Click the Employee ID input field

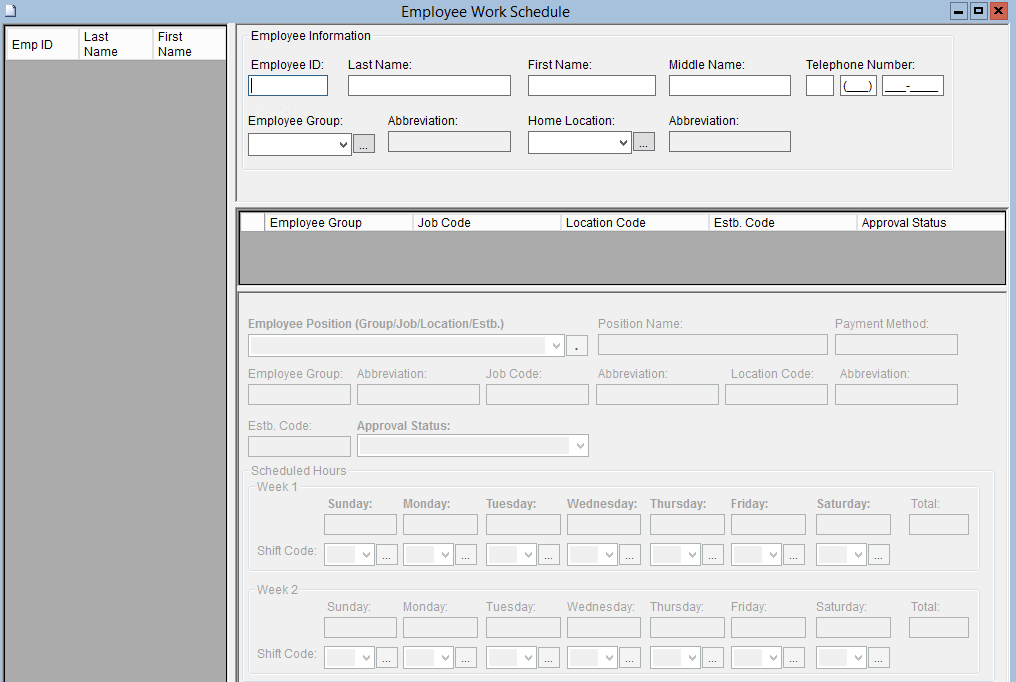[288, 86]
